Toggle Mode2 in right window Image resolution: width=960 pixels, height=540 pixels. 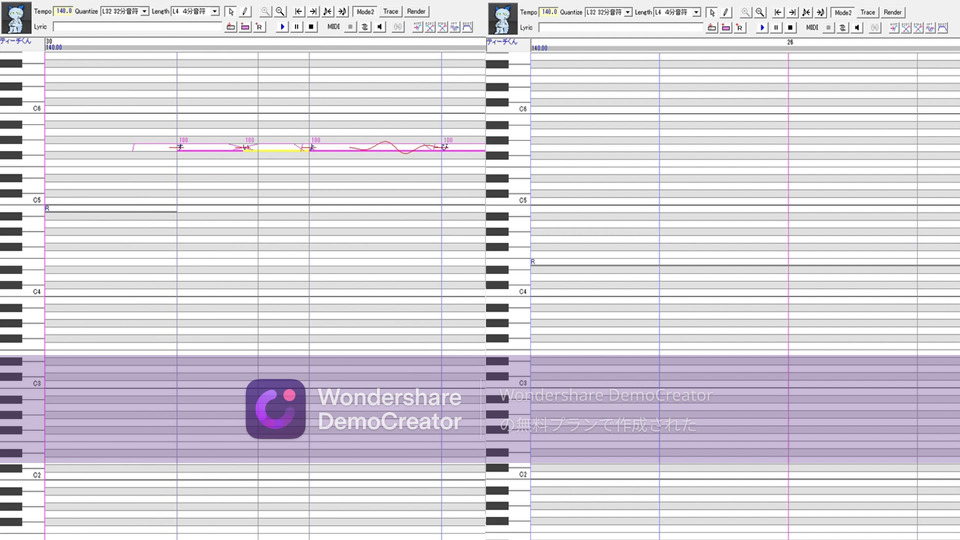(842, 12)
